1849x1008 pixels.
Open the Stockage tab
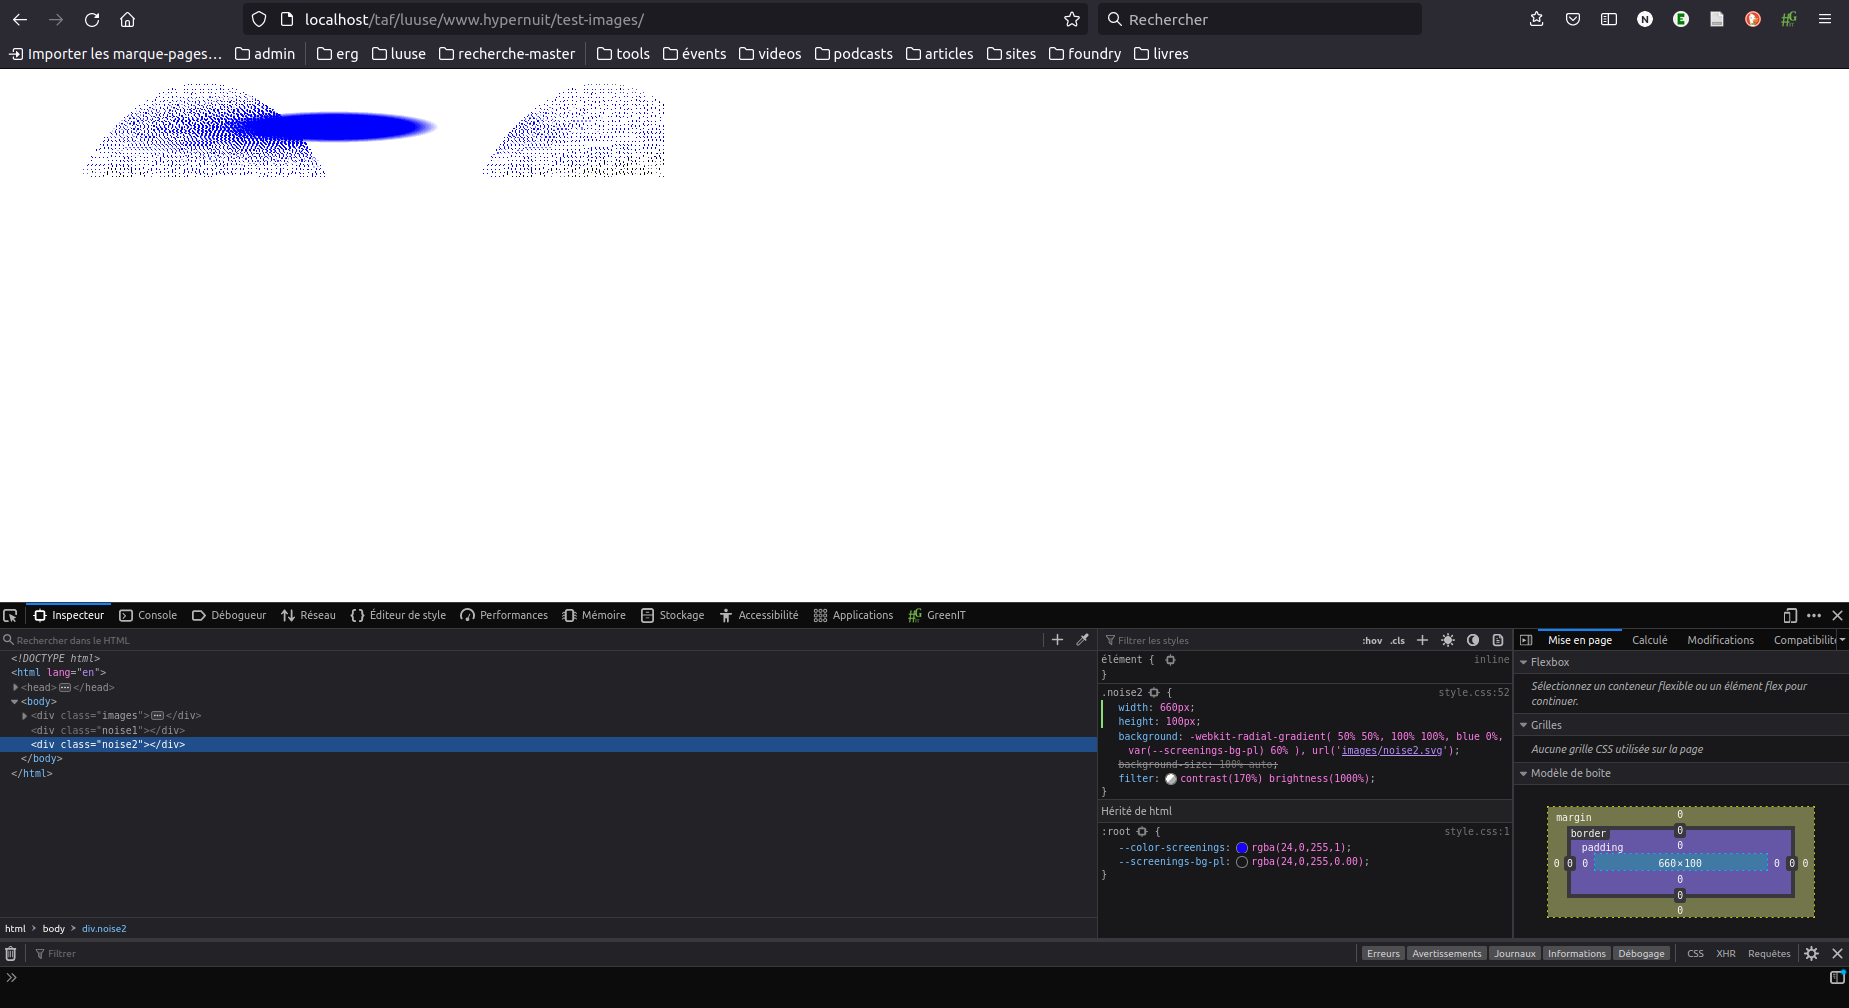click(672, 616)
